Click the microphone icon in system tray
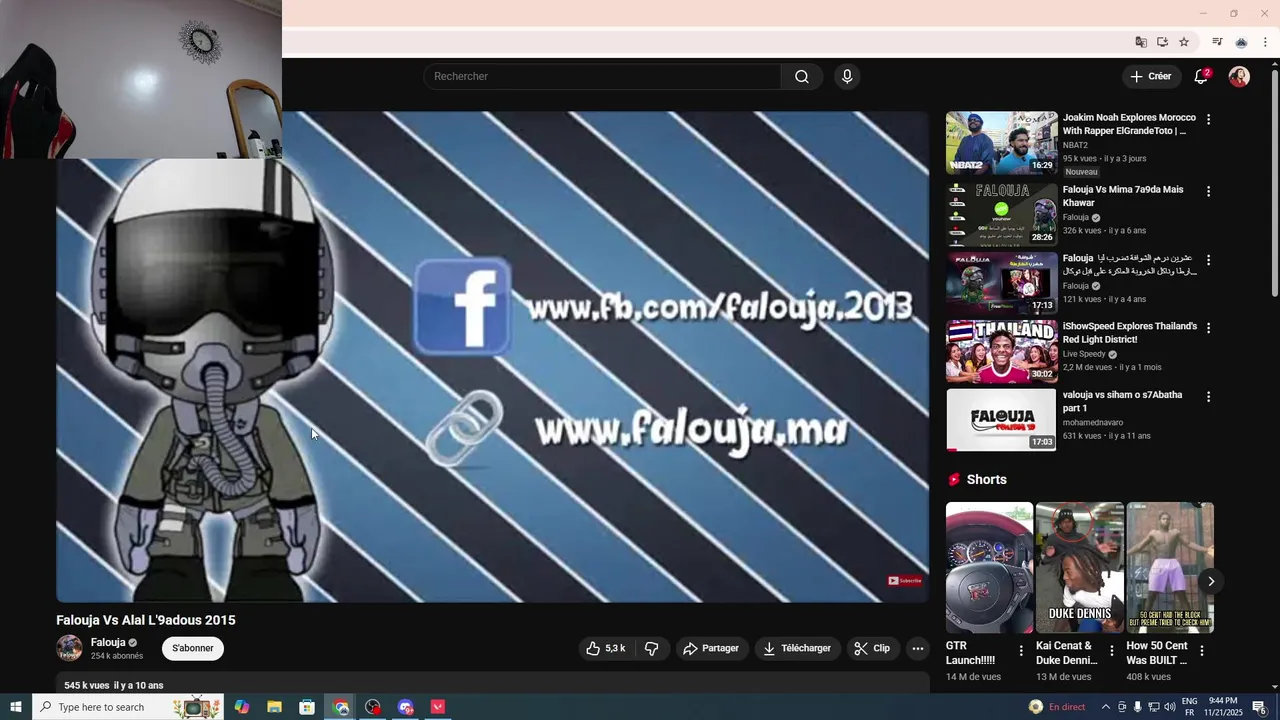The image size is (1280, 720). [x=1137, y=707]
